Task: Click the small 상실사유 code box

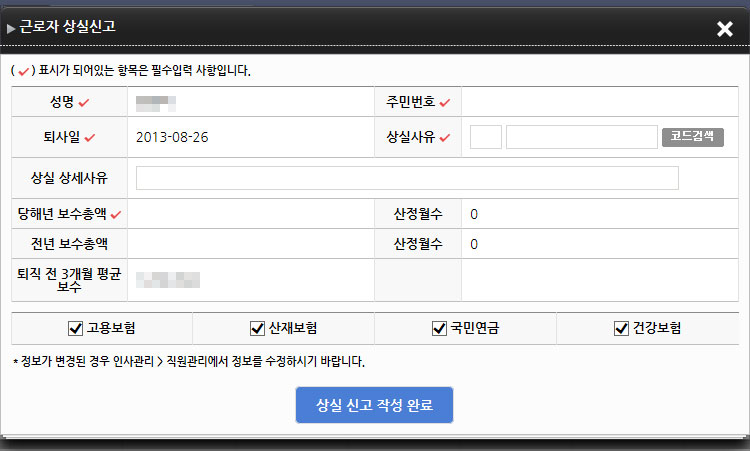Action: click(x=485, y=137)
